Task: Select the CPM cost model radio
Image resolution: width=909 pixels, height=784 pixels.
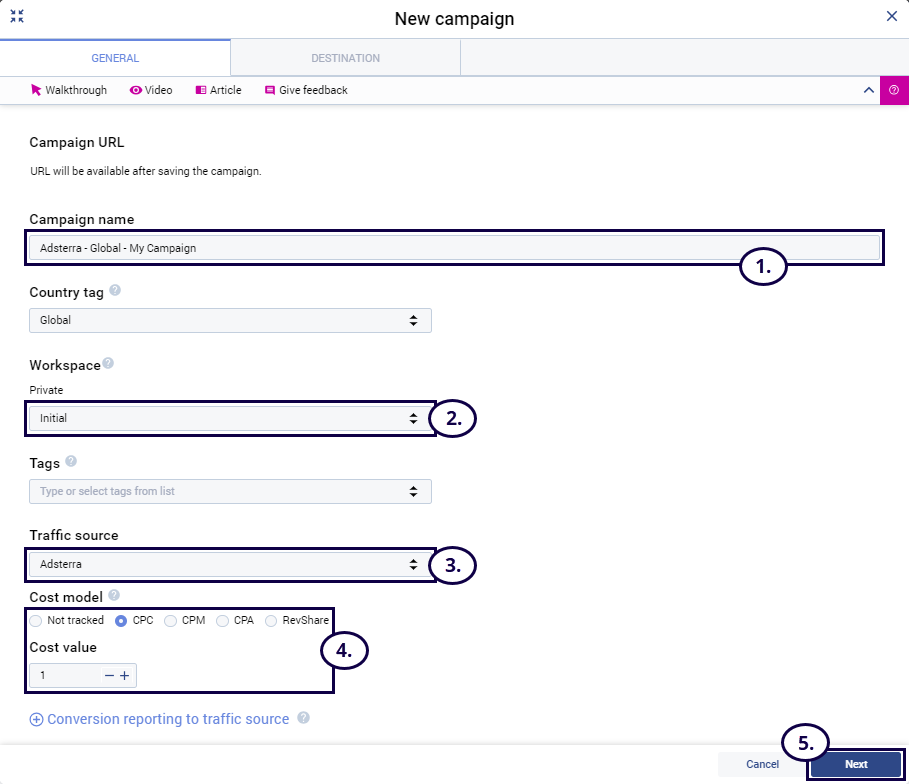Action: tap(171, 620)
